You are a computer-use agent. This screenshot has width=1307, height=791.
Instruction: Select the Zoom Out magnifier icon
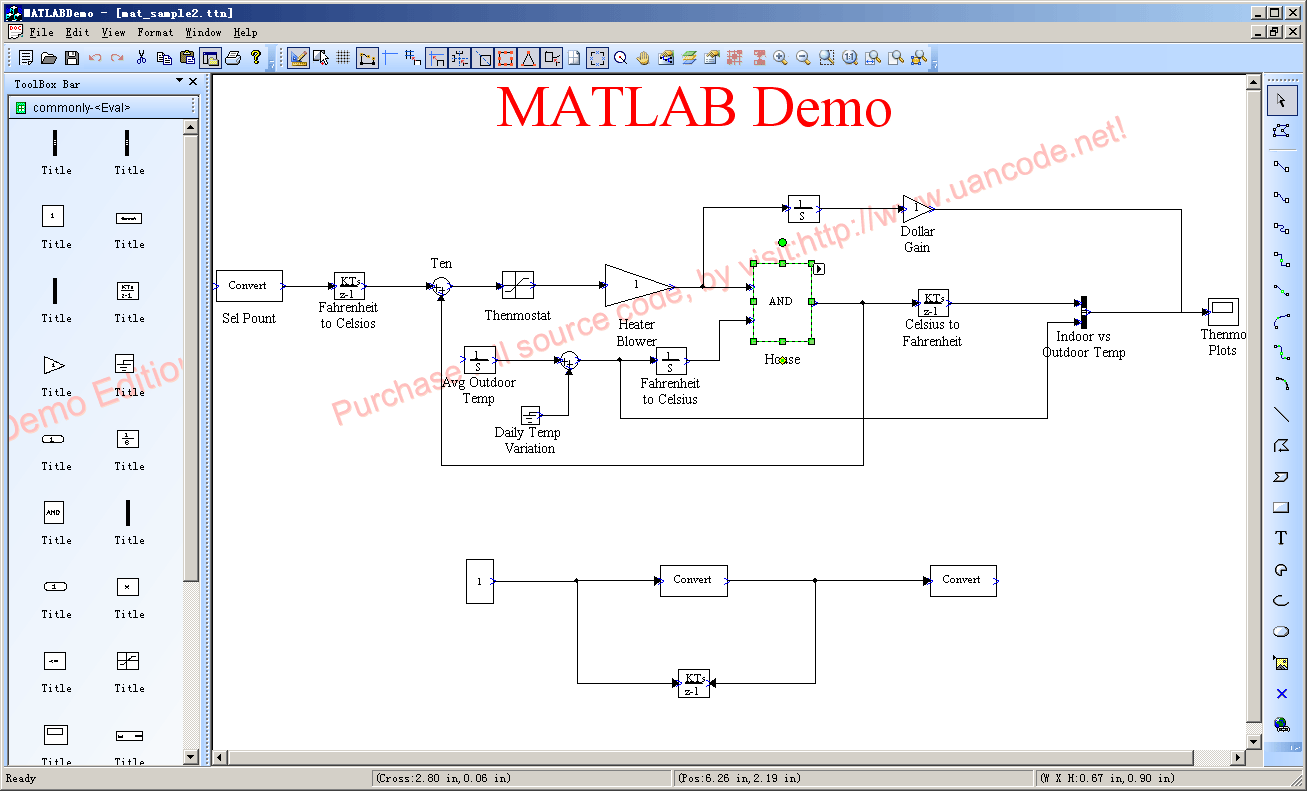[803, 58]
